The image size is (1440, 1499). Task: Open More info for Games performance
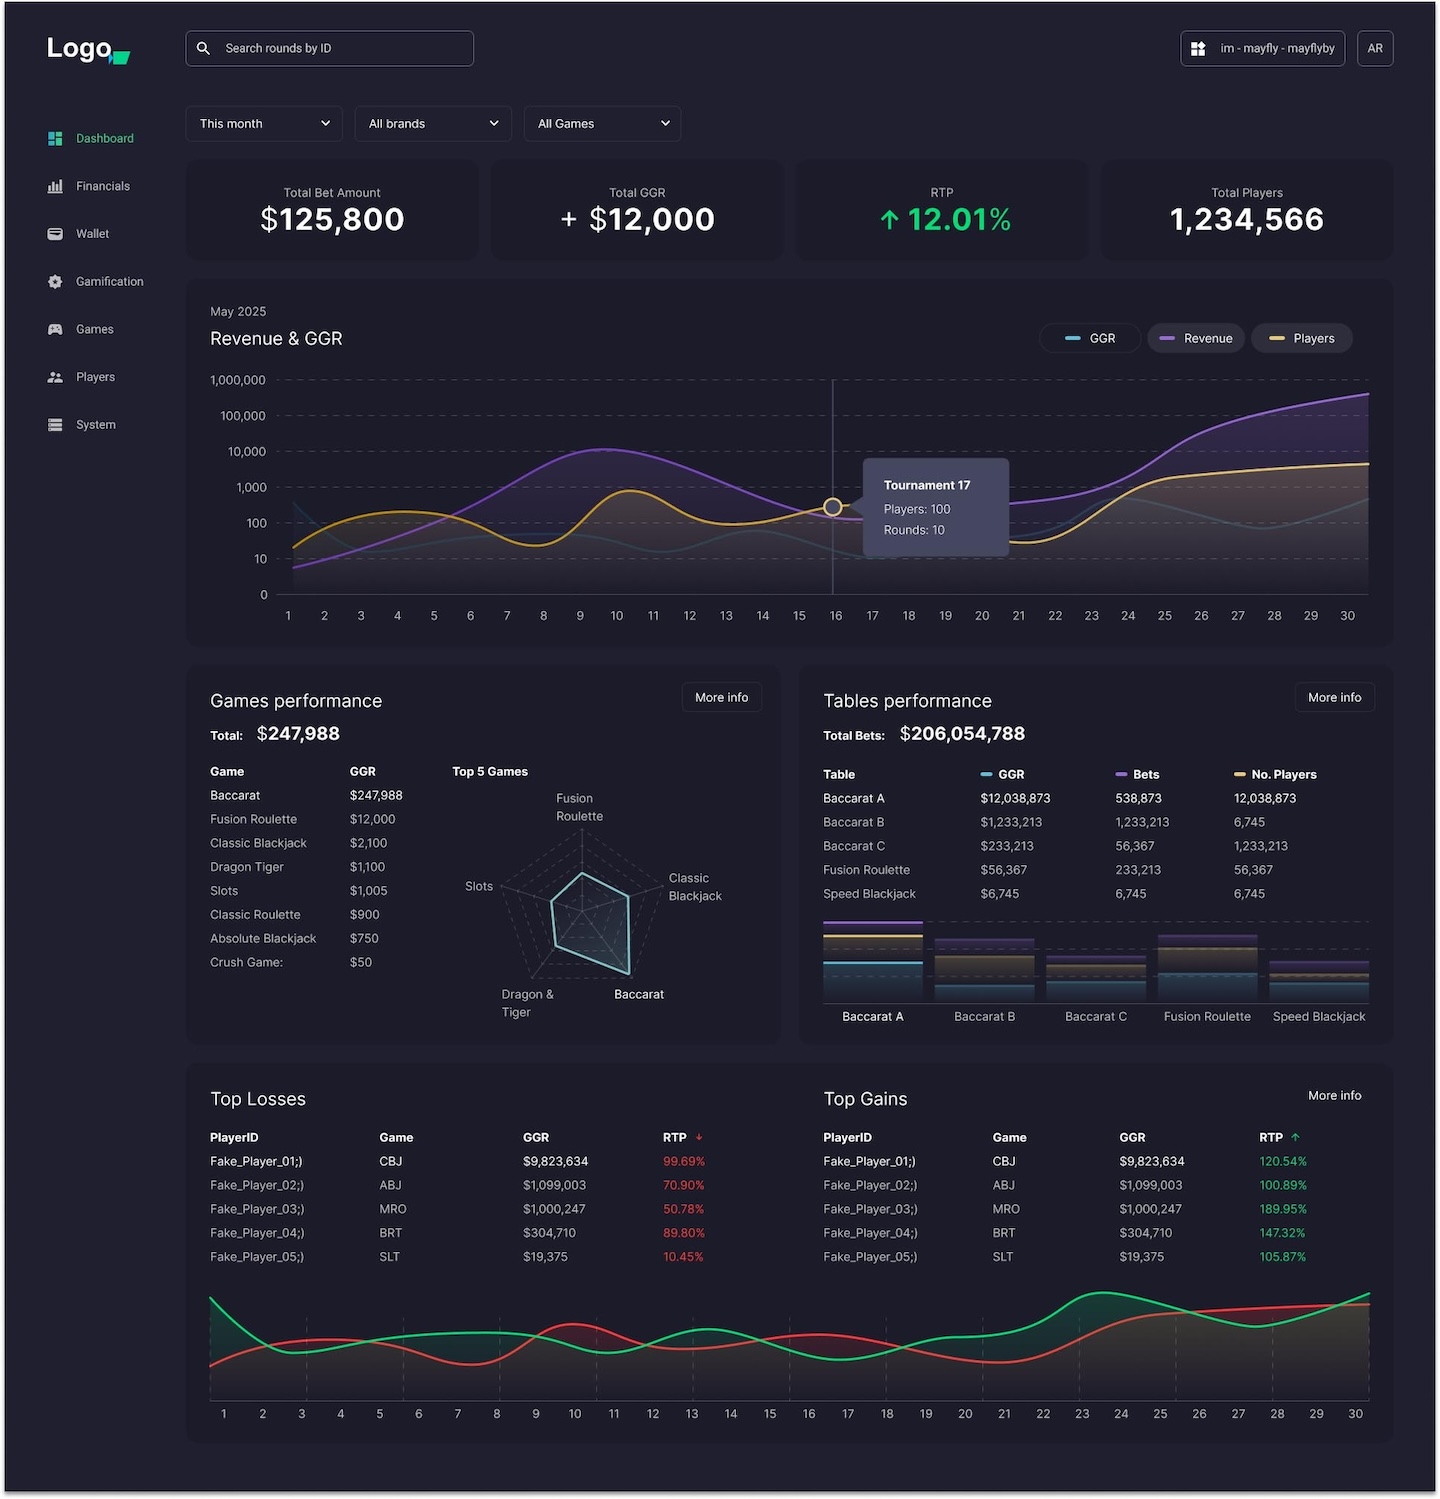point(721,697)
